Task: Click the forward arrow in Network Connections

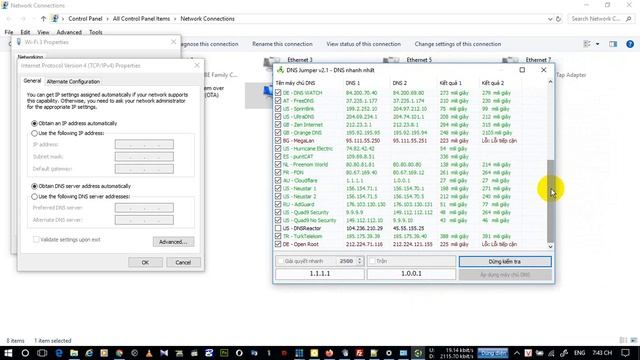Action: pos(23,19)
